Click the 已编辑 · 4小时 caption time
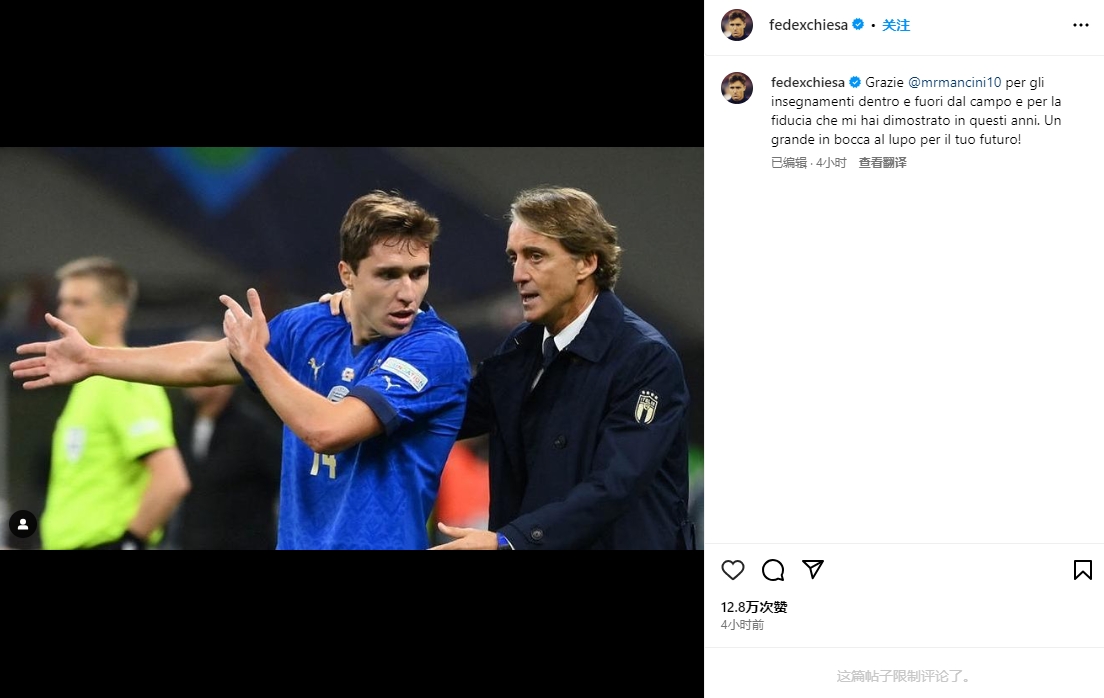The height and width of the screenshot is (698, 1104). (808, 163)
